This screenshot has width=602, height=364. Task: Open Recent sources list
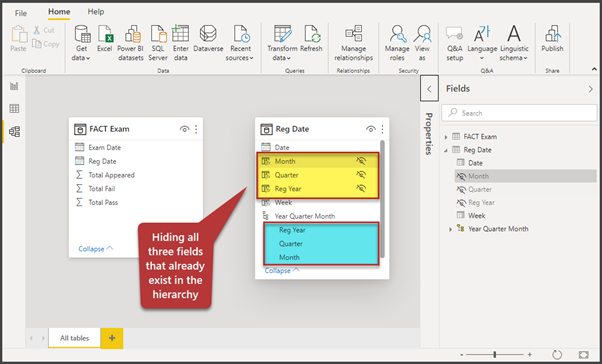tap(240, 43)
